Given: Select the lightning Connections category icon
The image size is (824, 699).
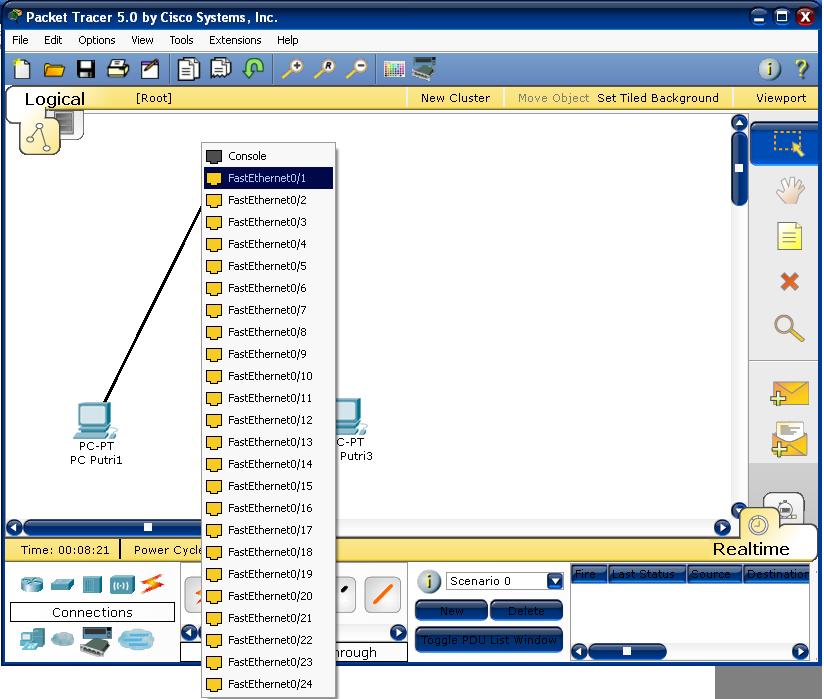Looking at the screenshot, I should (152, 583).
